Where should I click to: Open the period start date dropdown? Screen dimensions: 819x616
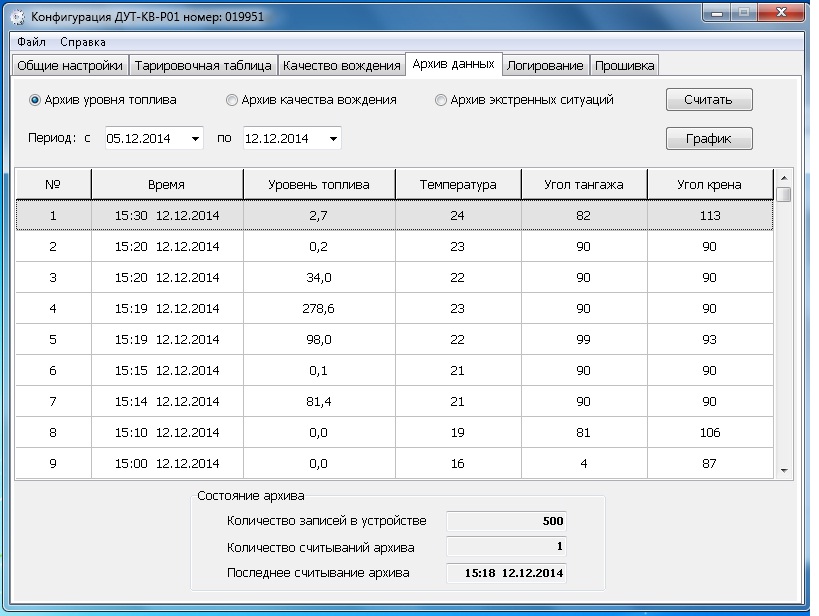pos(195,138)
